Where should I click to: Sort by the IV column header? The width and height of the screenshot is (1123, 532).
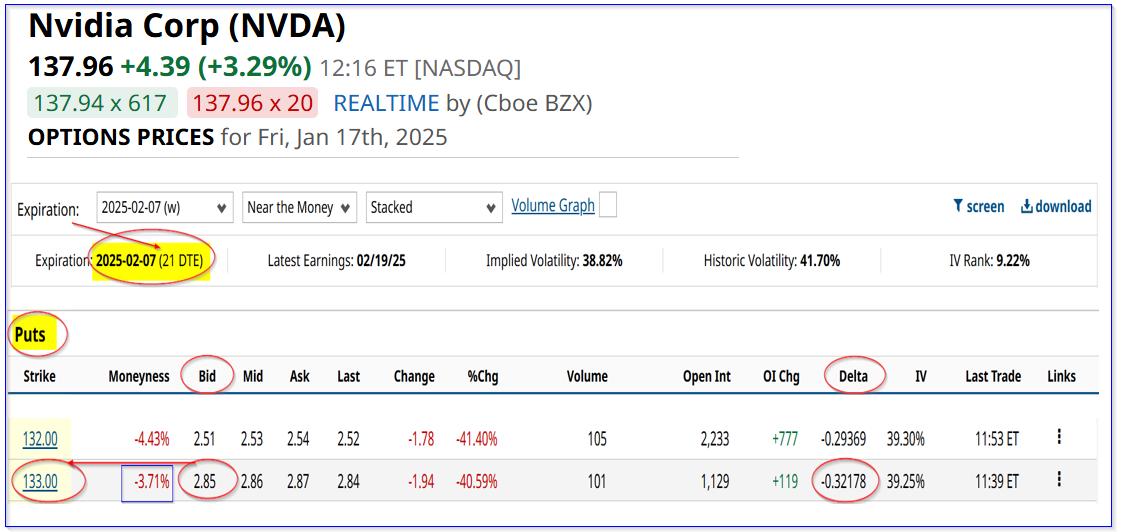coord(920,376)
